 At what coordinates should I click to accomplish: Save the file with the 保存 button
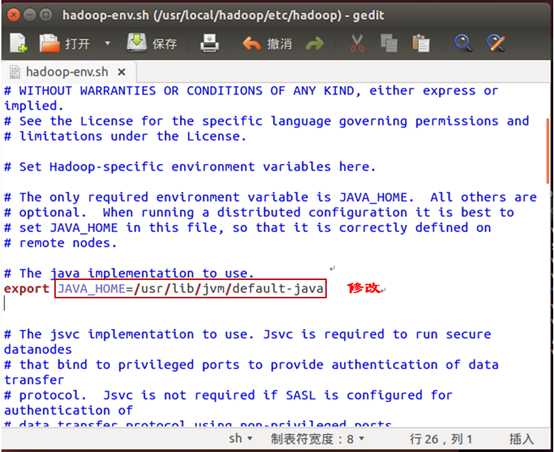[152, 43]
